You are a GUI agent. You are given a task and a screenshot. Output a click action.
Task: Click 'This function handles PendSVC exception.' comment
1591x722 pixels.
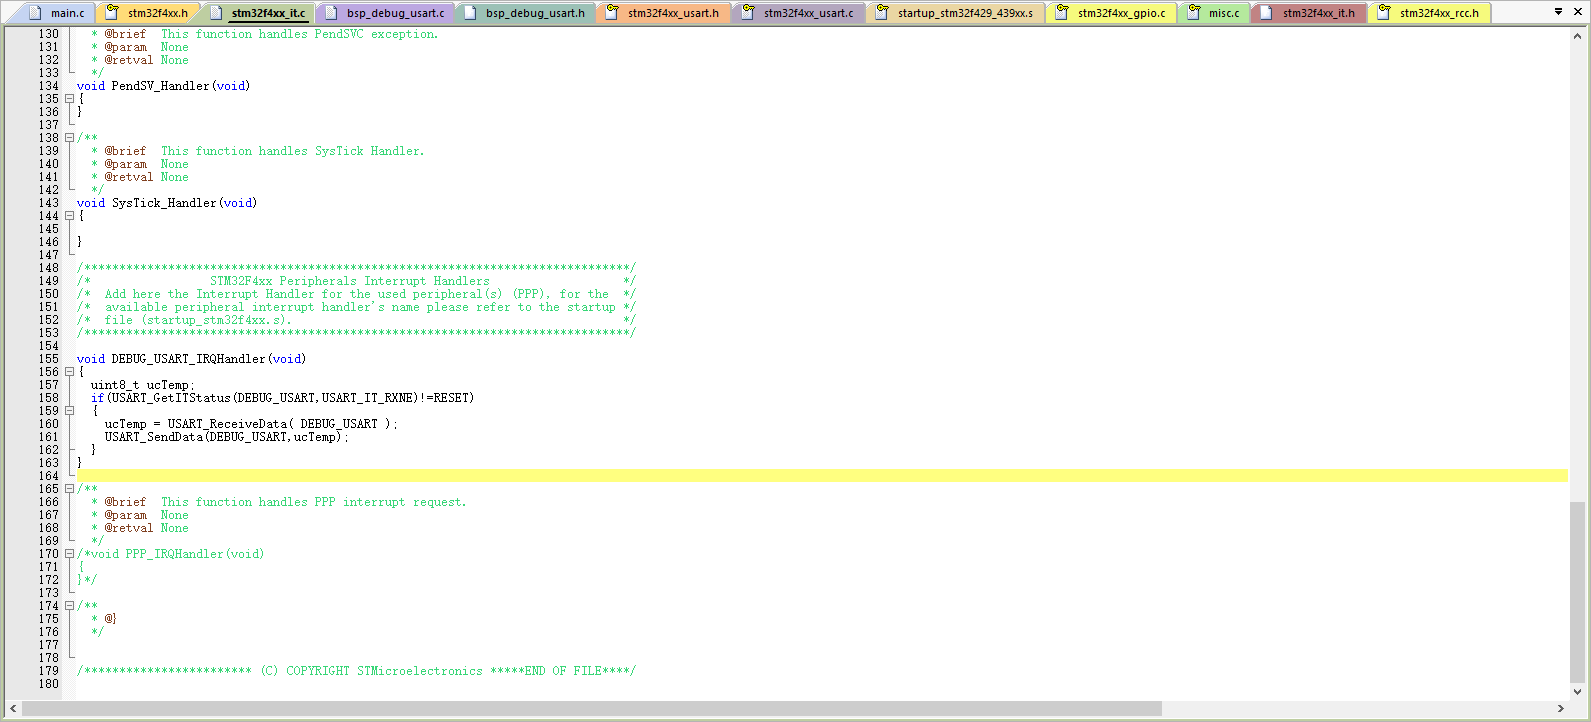coord(300,34)
